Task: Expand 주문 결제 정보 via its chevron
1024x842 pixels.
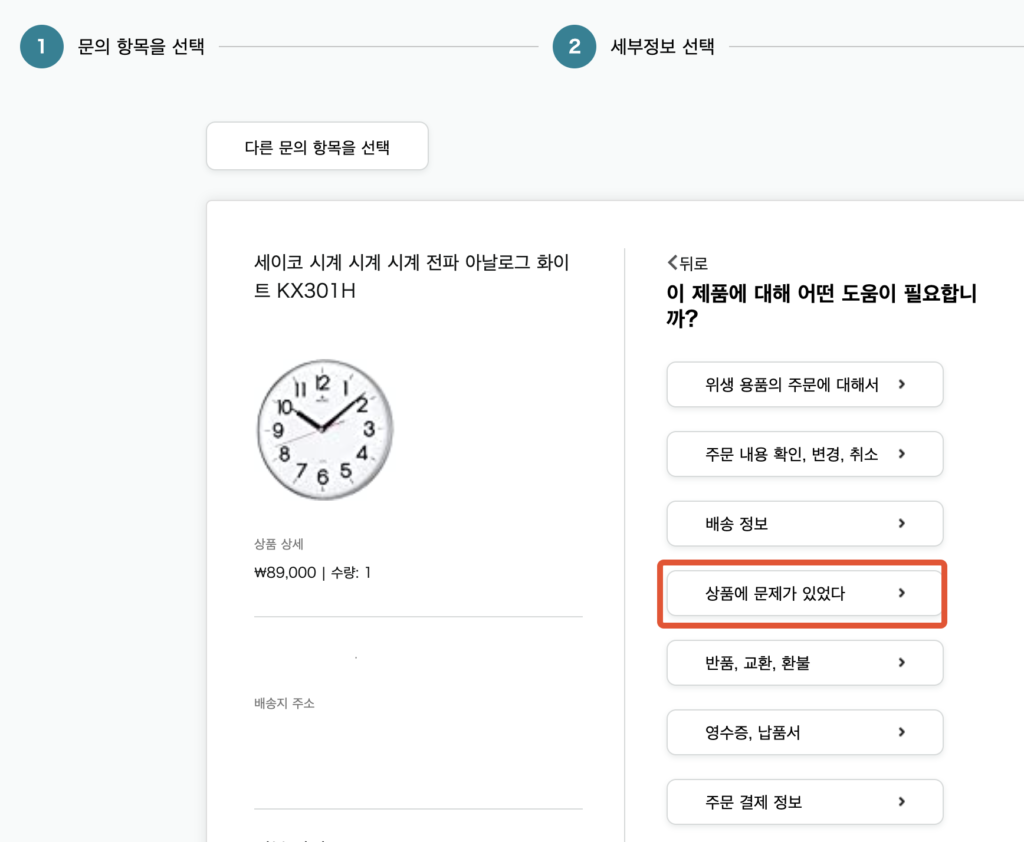Action: [x=901, y=801]
